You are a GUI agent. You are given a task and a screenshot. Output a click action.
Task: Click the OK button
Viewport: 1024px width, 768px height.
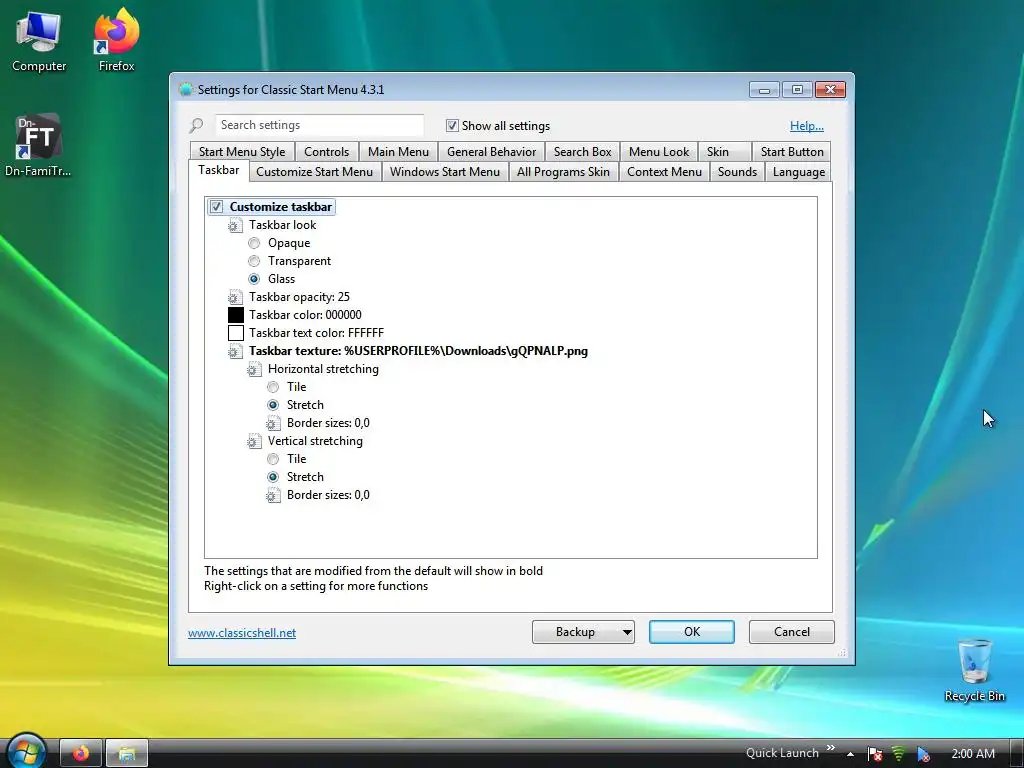[692, 632]
